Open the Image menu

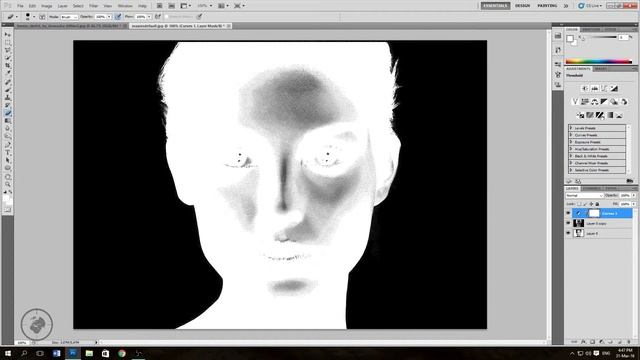click(47, 6)
